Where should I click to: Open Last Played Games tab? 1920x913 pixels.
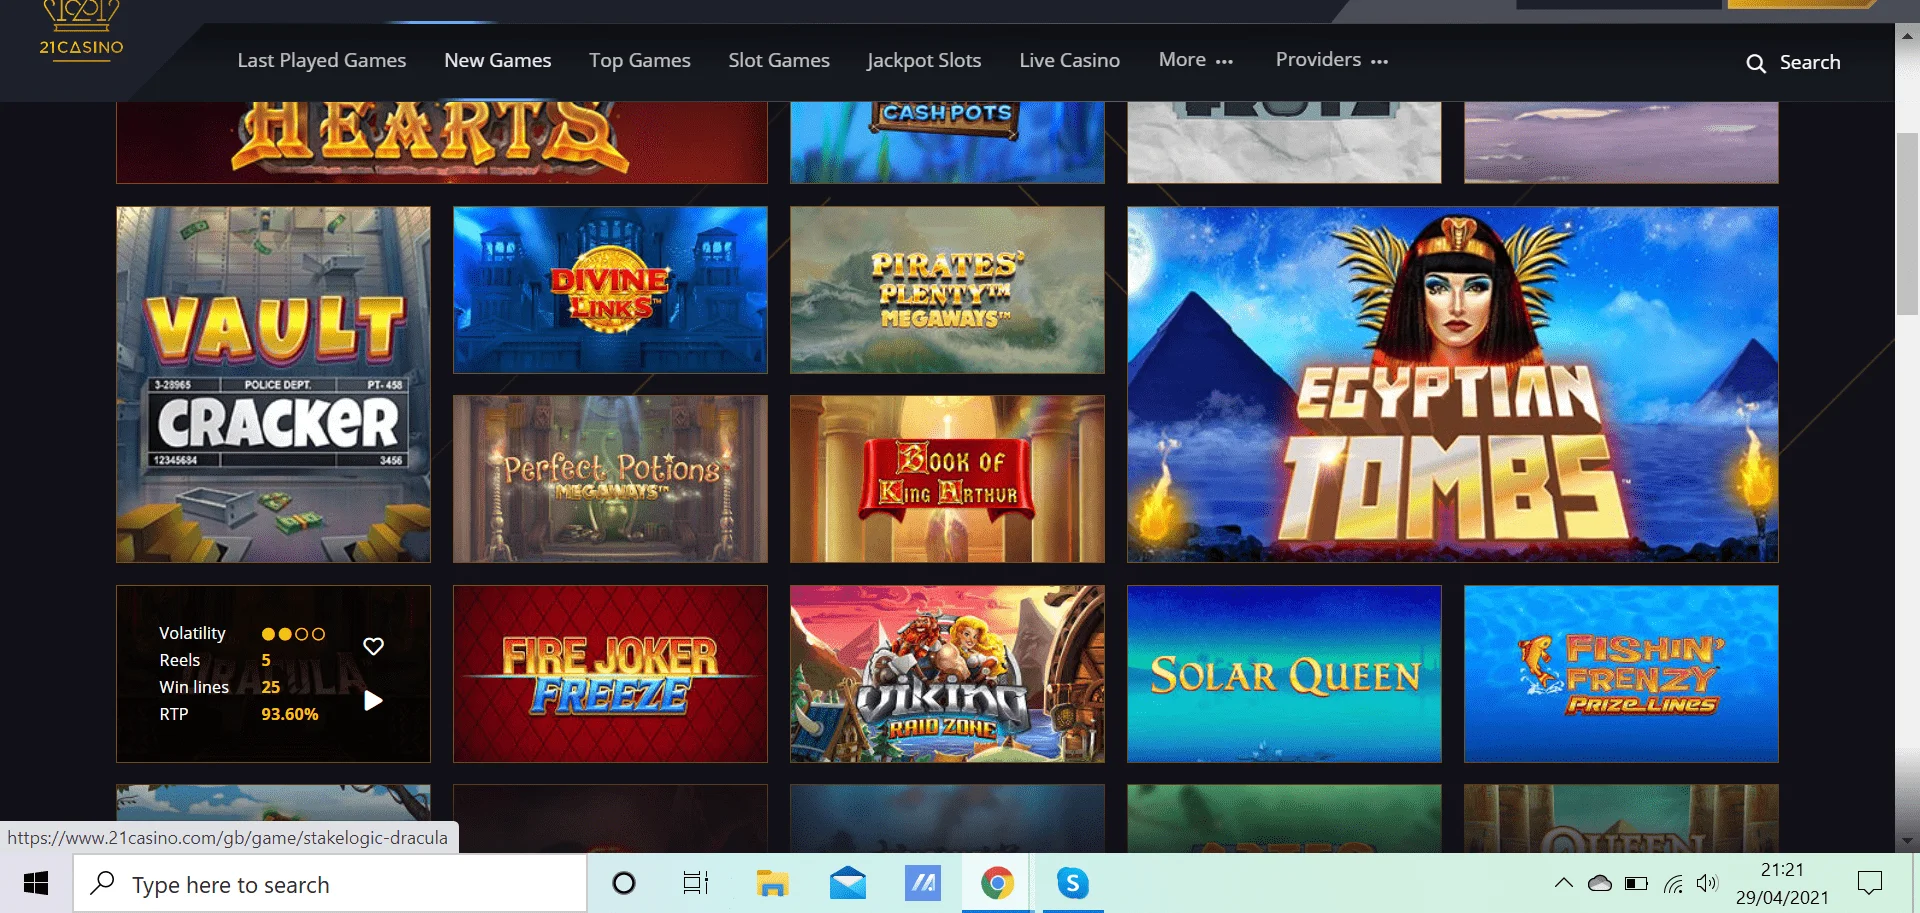click(322, 60)
